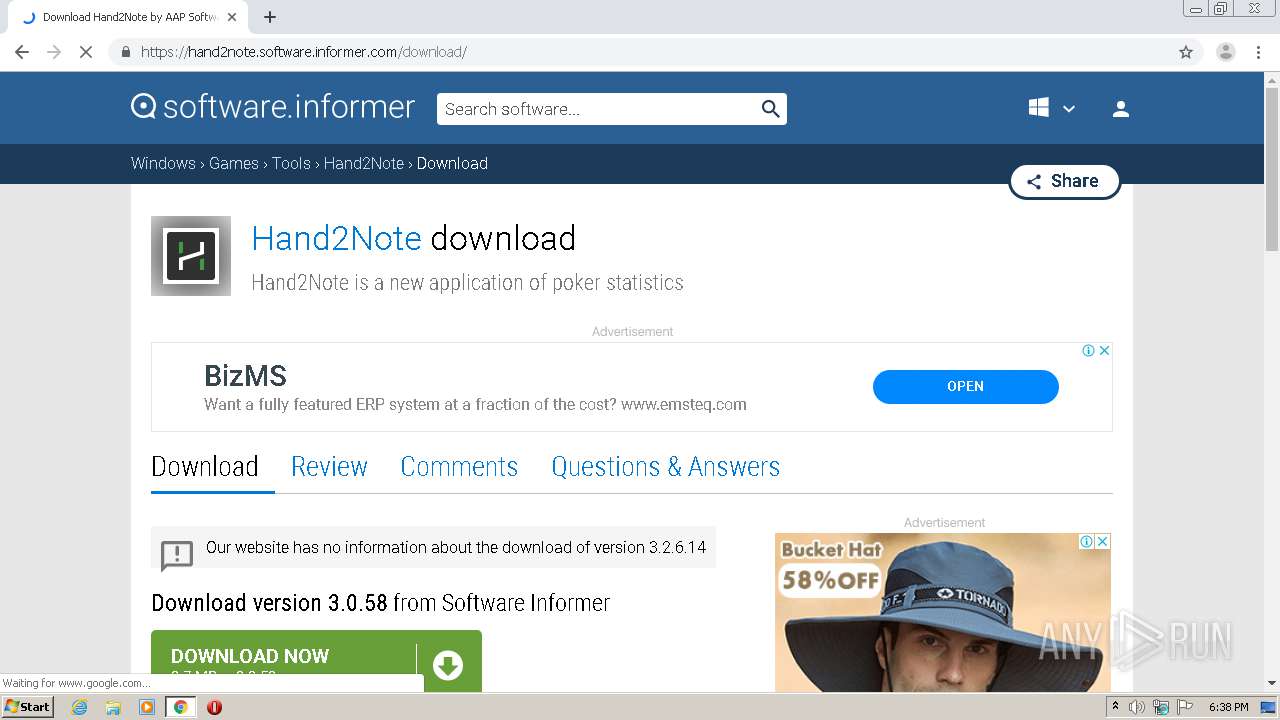Select the Download tab
The height and width of the screenshot is (720, 1280).
point(205,467)
